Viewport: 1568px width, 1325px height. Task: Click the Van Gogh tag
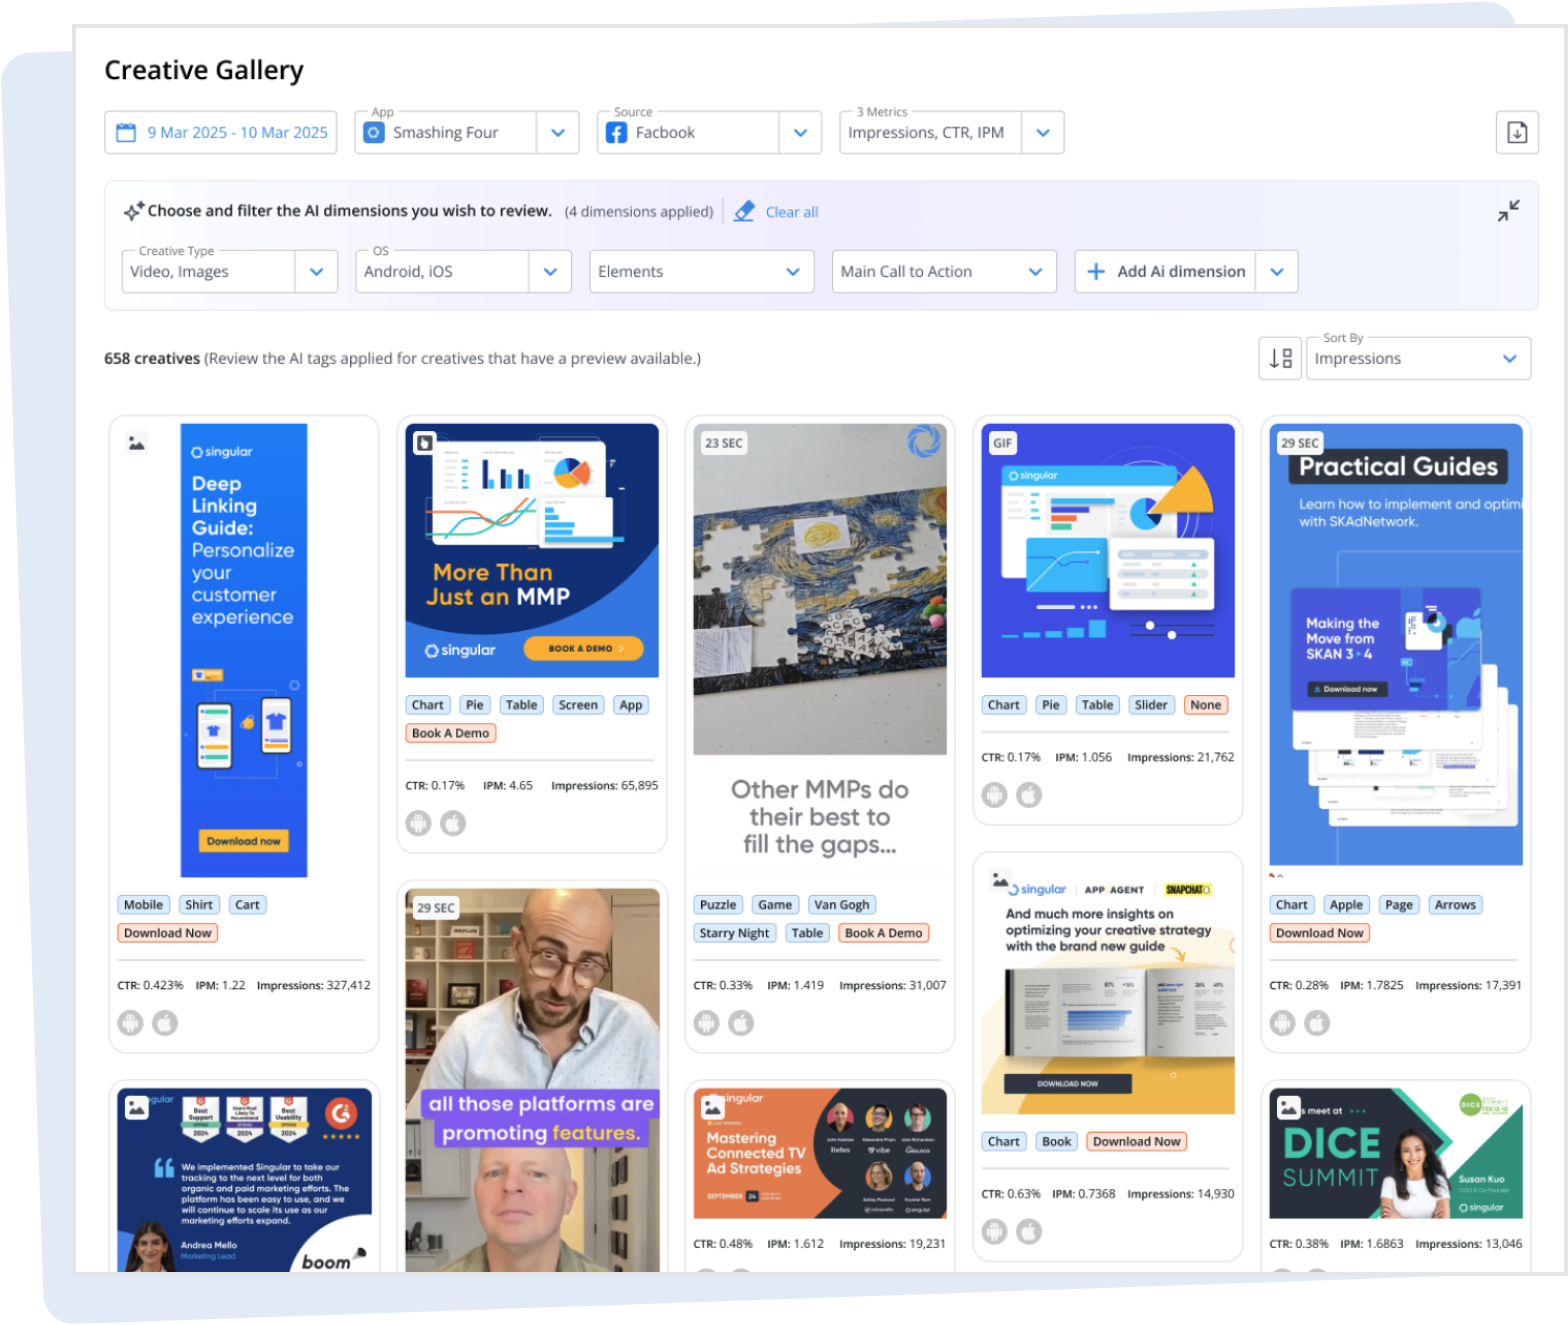(842, 905)
